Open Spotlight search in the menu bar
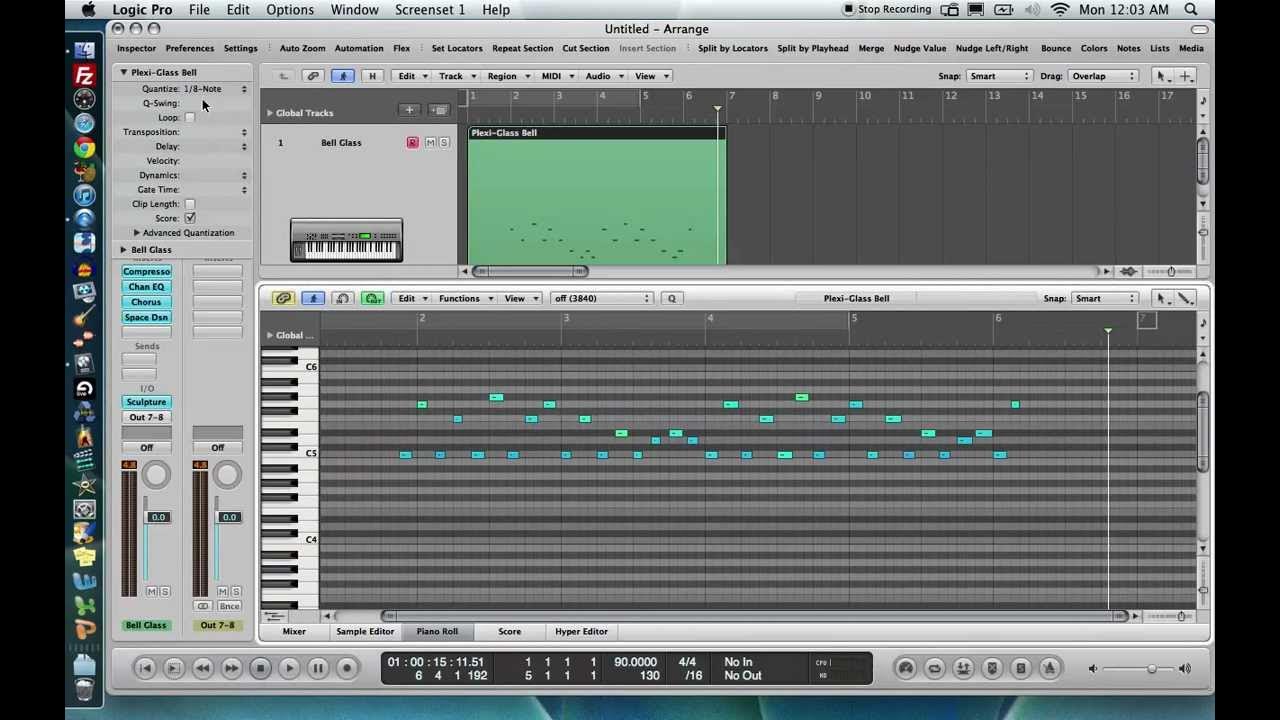This screenshot has width=1280, height=720. click(1191, 9)
